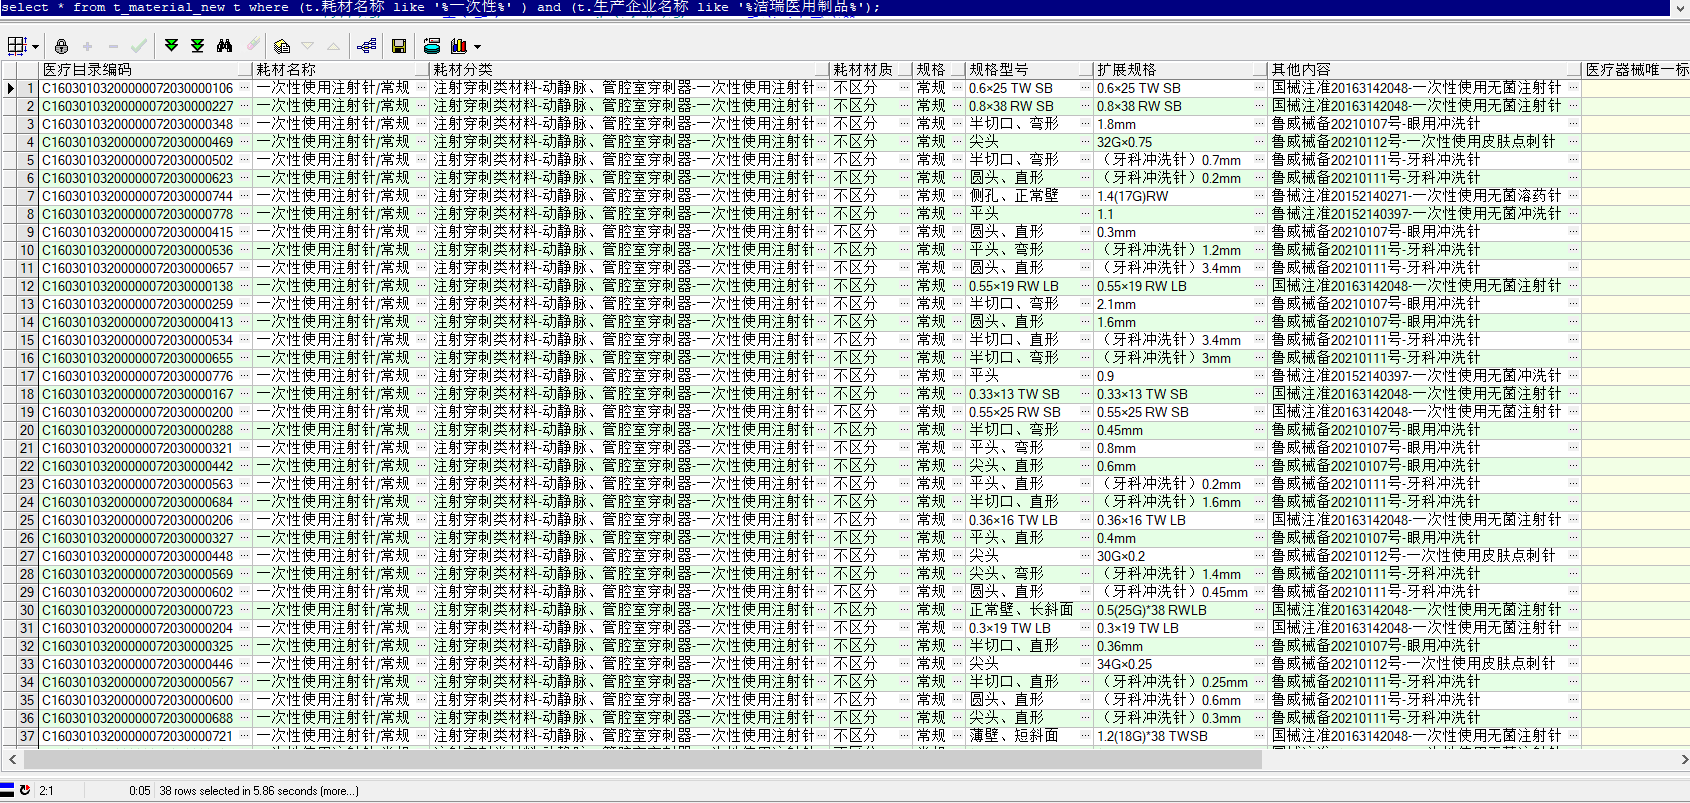
Task: Click the 耗材材质 column header
Action: (x=871, y=69)
